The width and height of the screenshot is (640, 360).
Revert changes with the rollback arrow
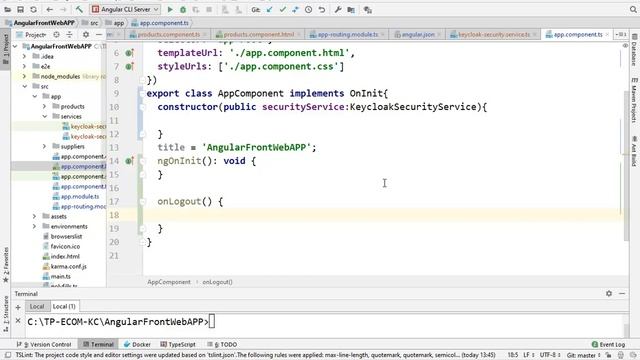[x=322, y=9]
